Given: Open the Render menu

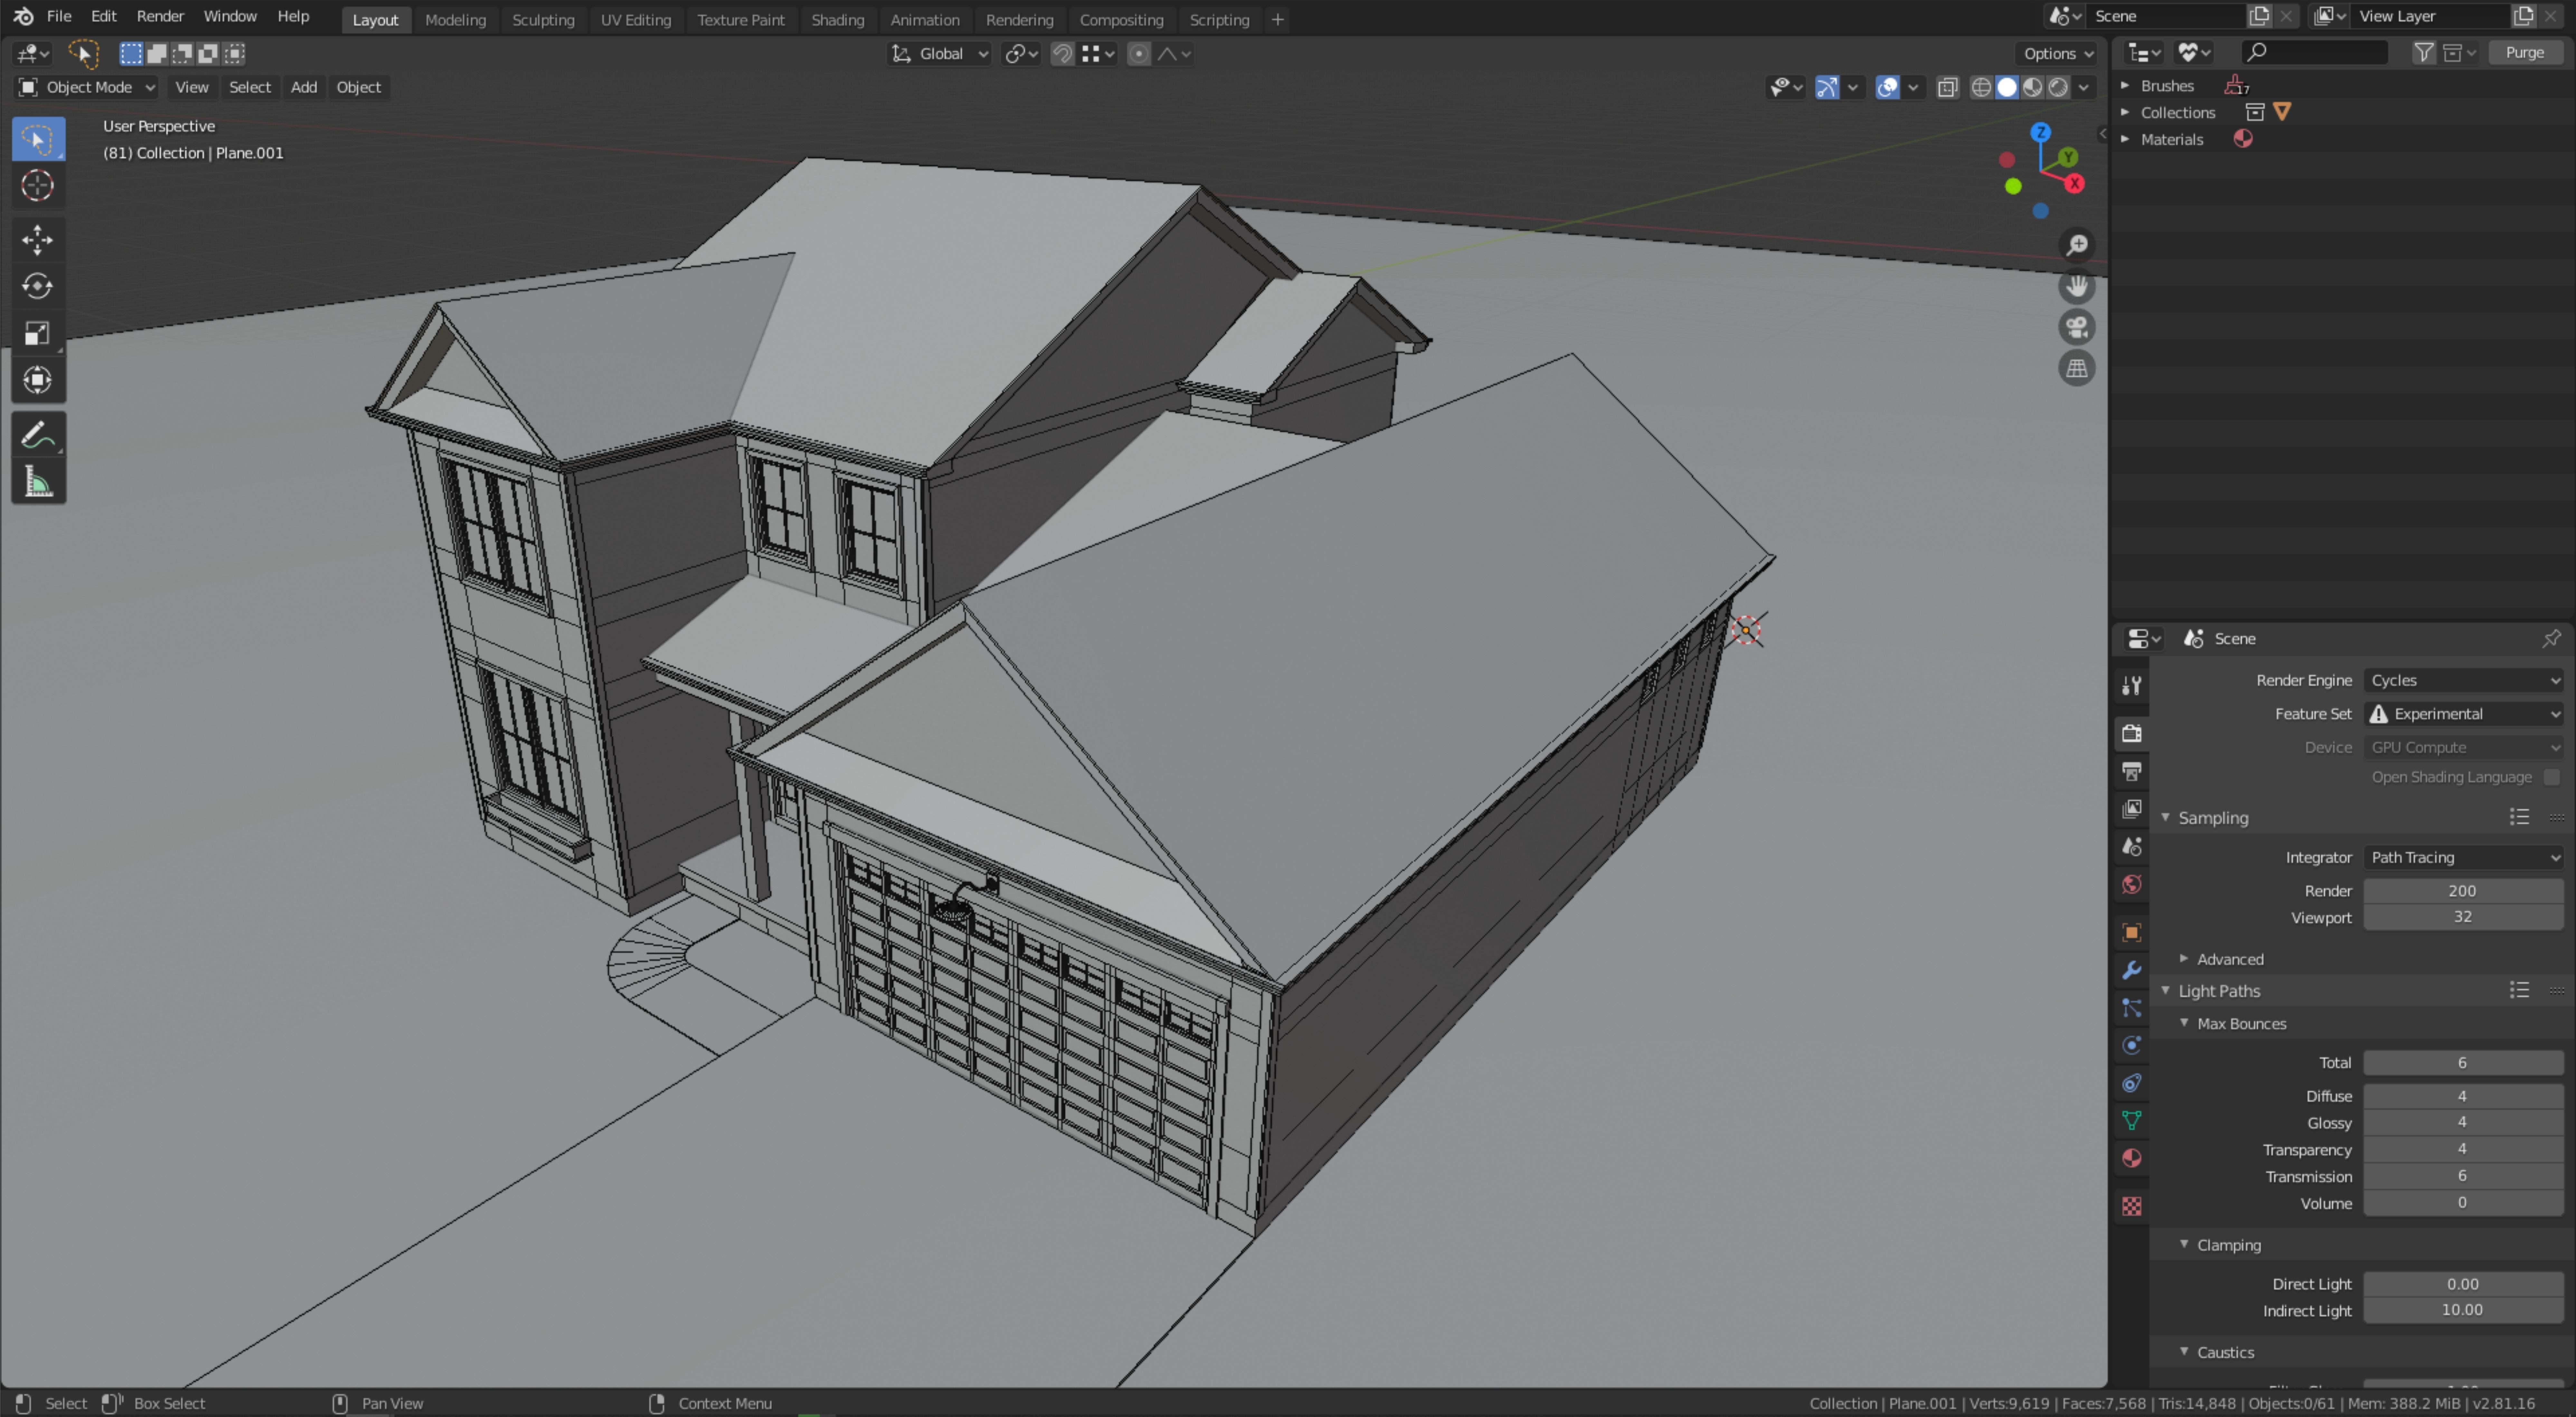Looking at the screenshot, I should click(x=160, y=17).
